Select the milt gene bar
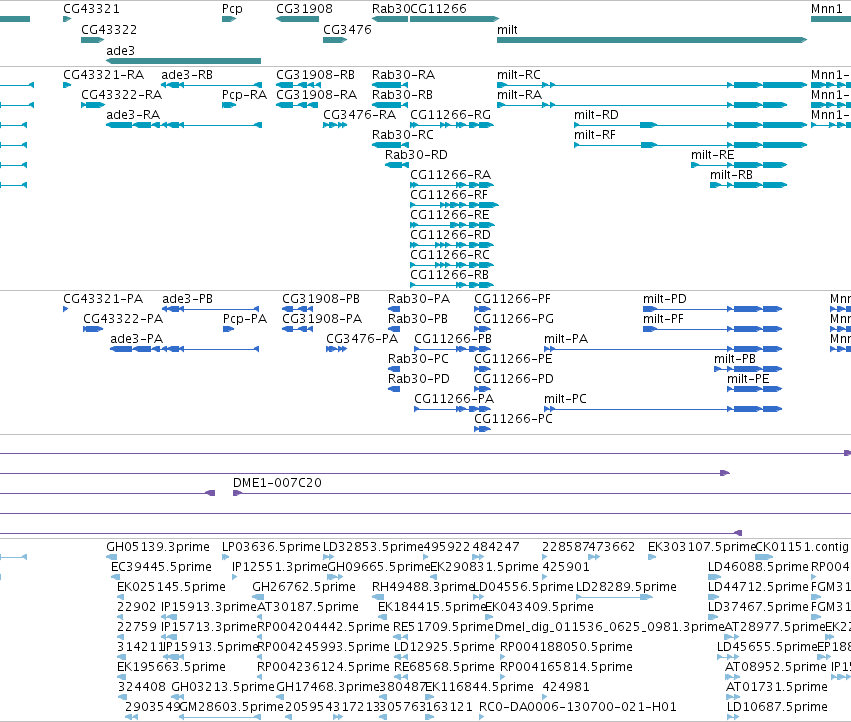The width and height of the screenshot is (851, 722). pyautogui.click(x=652, y=40)
